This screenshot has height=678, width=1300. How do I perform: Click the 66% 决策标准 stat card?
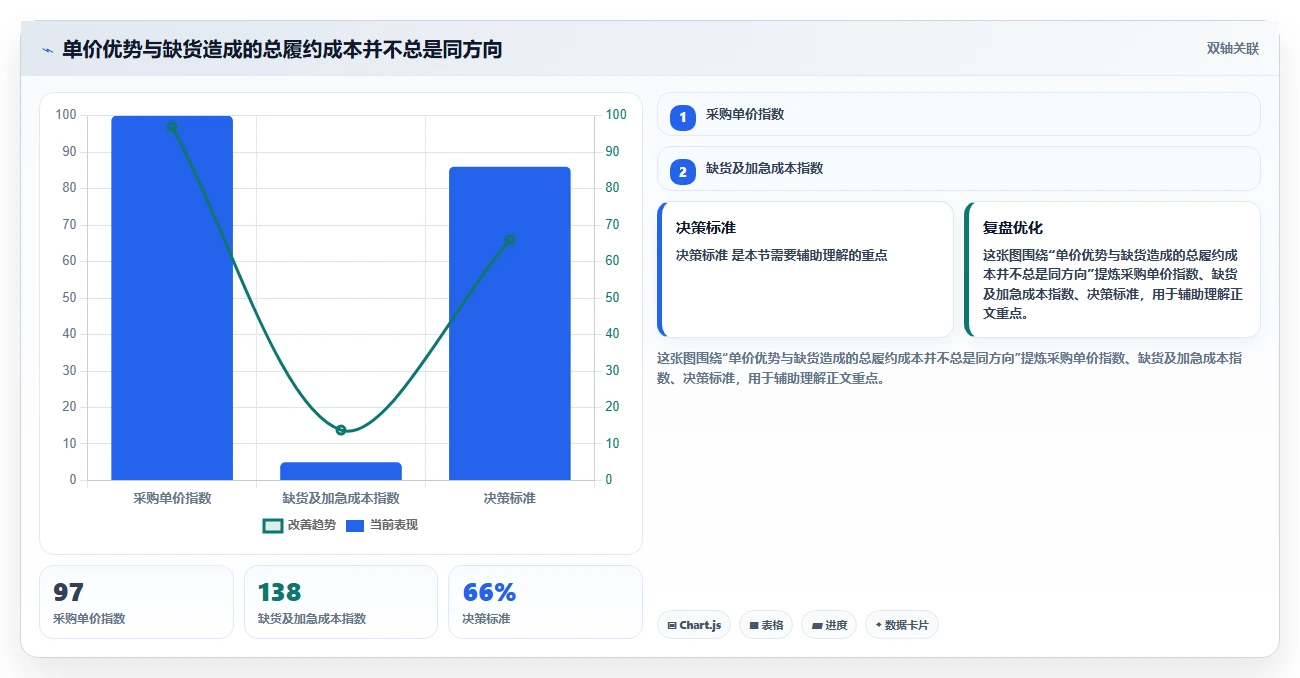545,602
